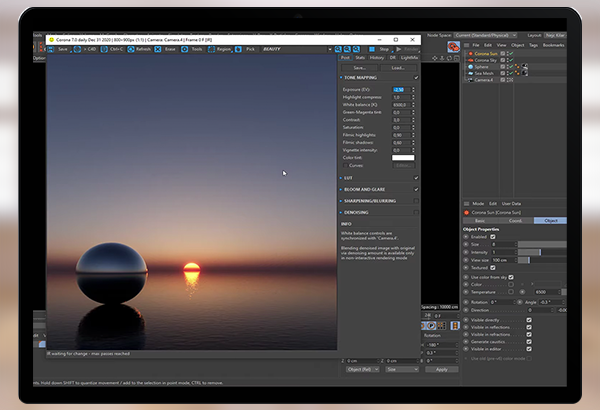This screenshot has height=410, width=600.
Task: Toggle the Bloom and Glare checkbox
Action: click(x=416, y=189)
